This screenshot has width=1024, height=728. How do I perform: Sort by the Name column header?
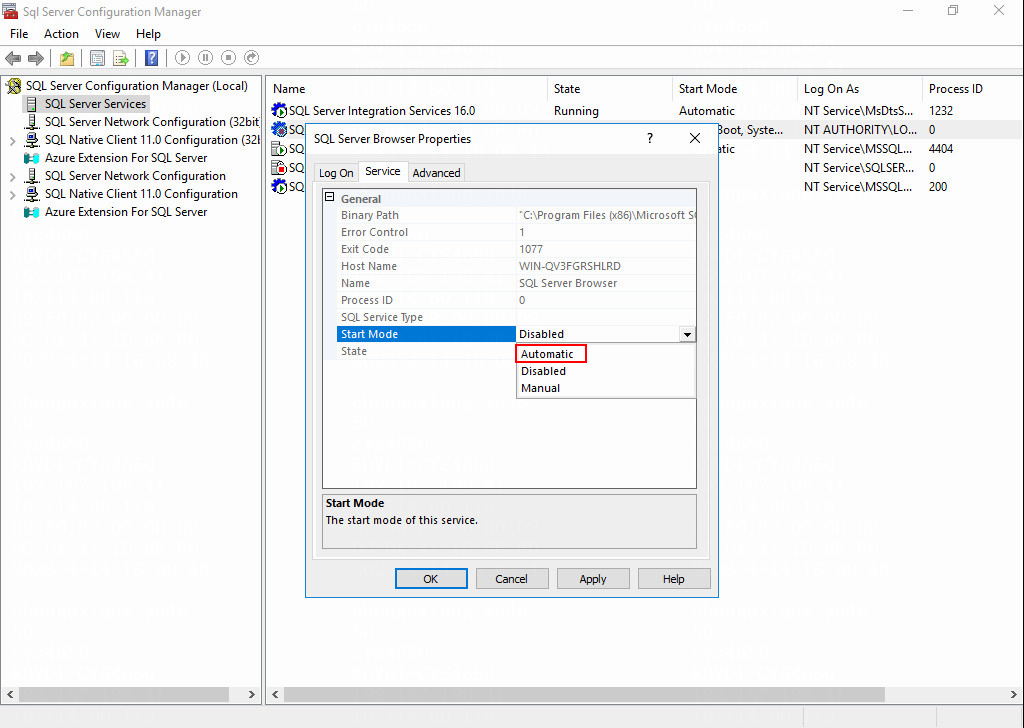[407, 89]
